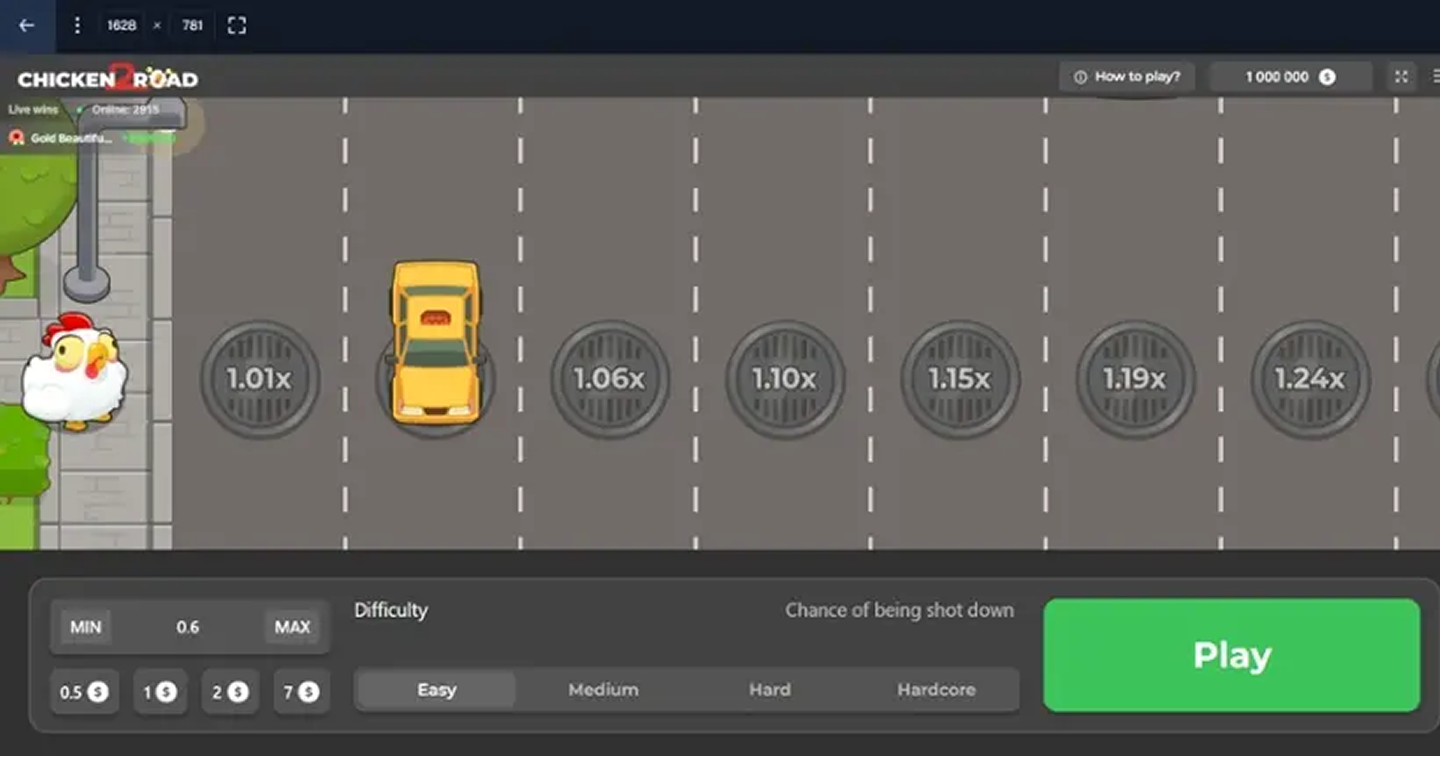Click the white chicken character
1440x758 pixels.
click(75, 373)
